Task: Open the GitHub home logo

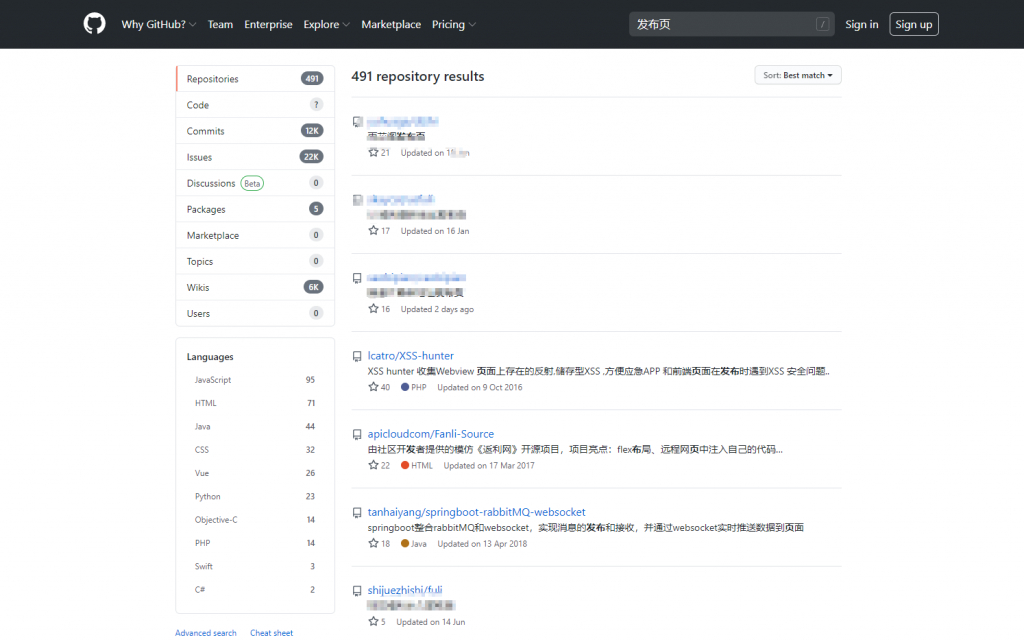Action: point(94,24)
